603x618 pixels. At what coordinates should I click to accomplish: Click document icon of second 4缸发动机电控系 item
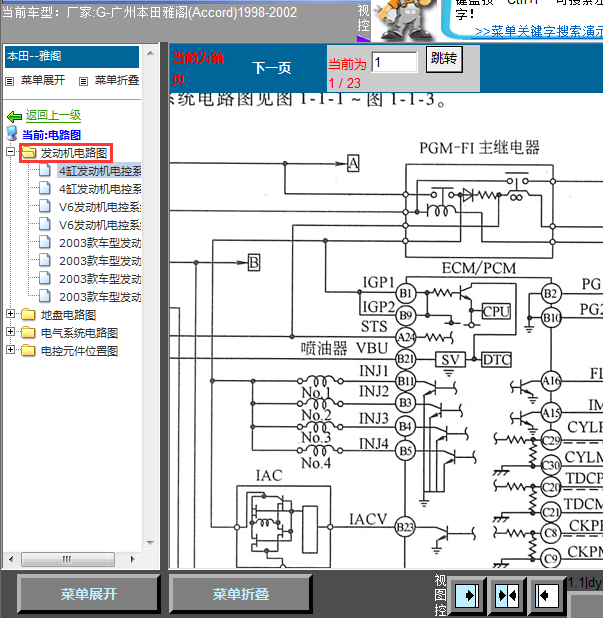click(x=45, y=188)
